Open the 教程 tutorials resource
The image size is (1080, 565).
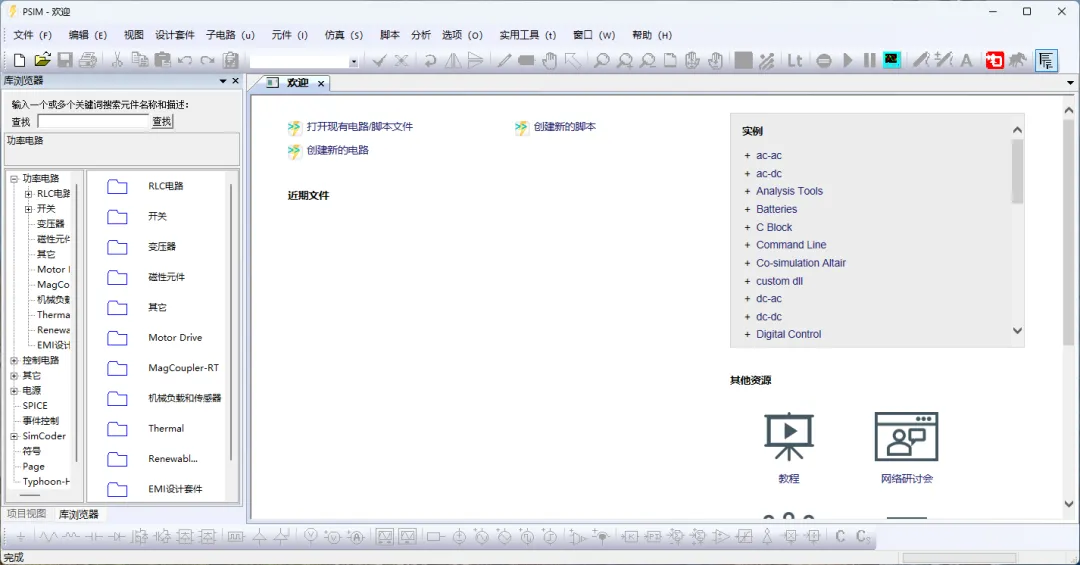(x=789, y=446)
